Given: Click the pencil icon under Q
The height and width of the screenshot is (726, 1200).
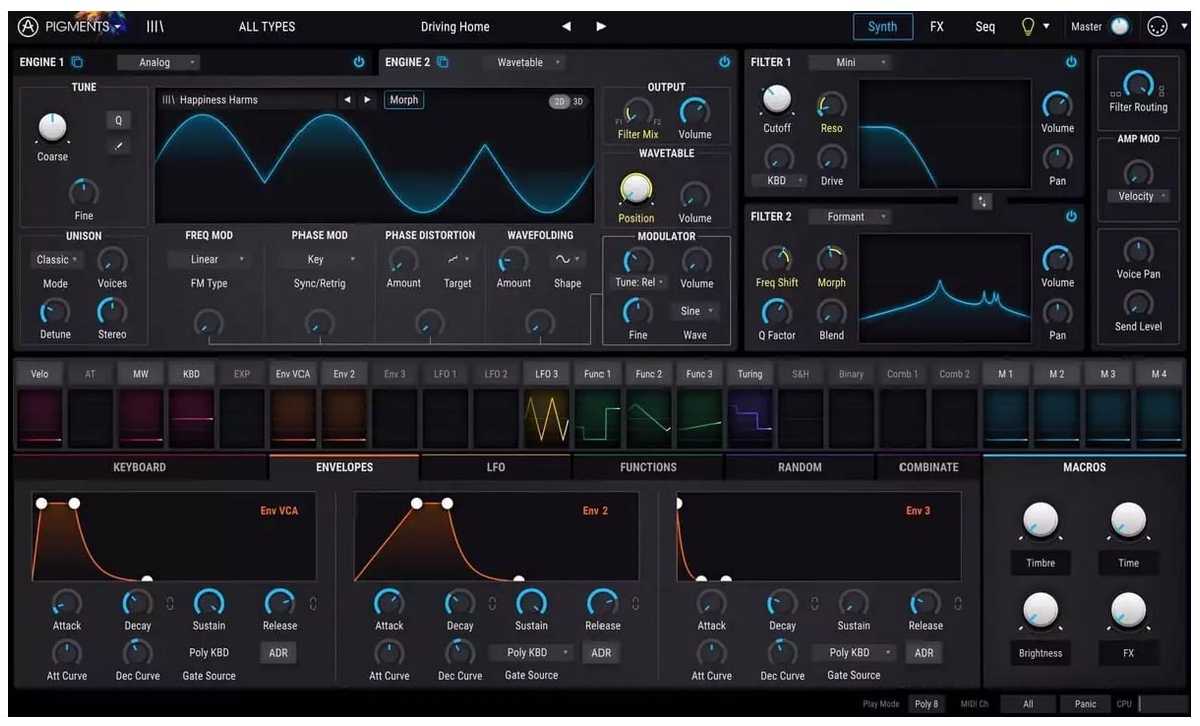Looking at the screenshot, I should [118, 147].
